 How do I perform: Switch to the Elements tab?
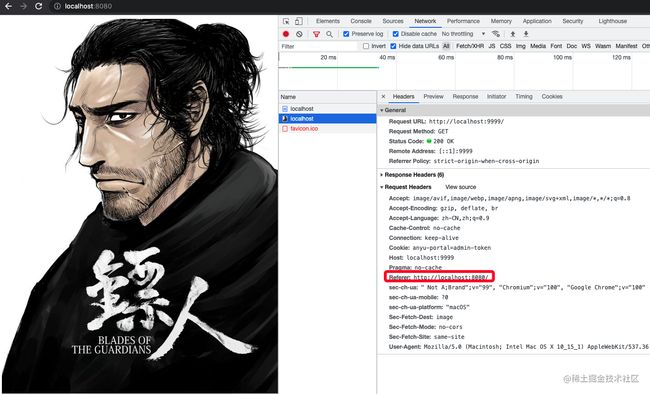(x=327, y=21)
